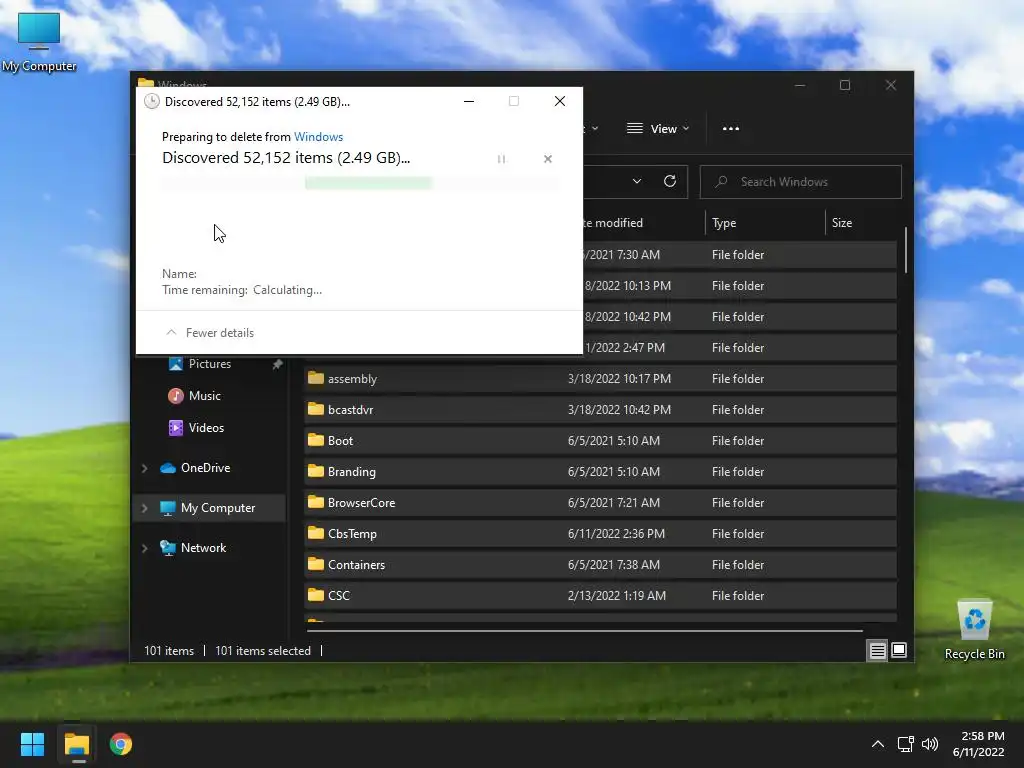Select the Boot folder icon
1024x768 pixels.
tap(316, 440)
